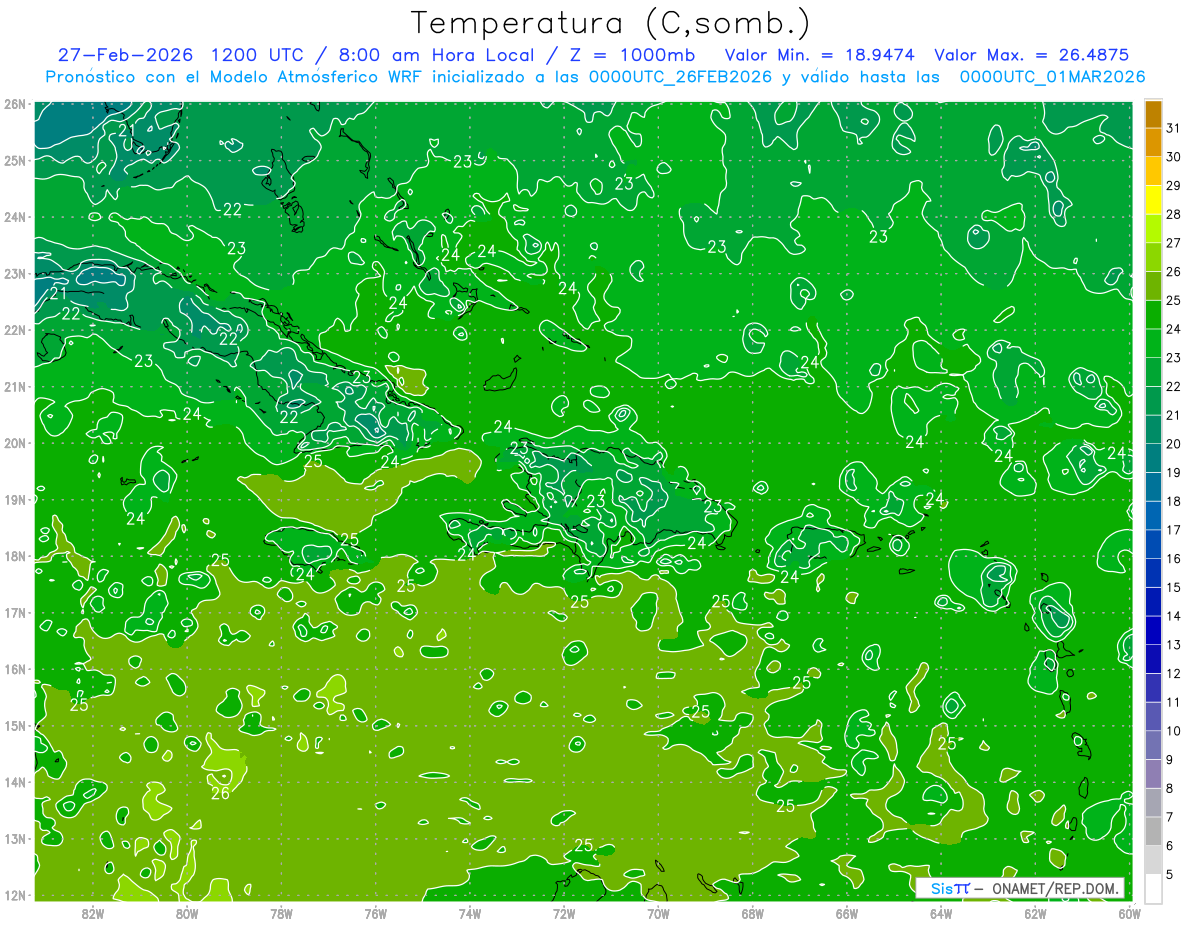Click the "19" value on color scale
Viewport: 1200px width, 927px height.
[x=1173, y=472]
